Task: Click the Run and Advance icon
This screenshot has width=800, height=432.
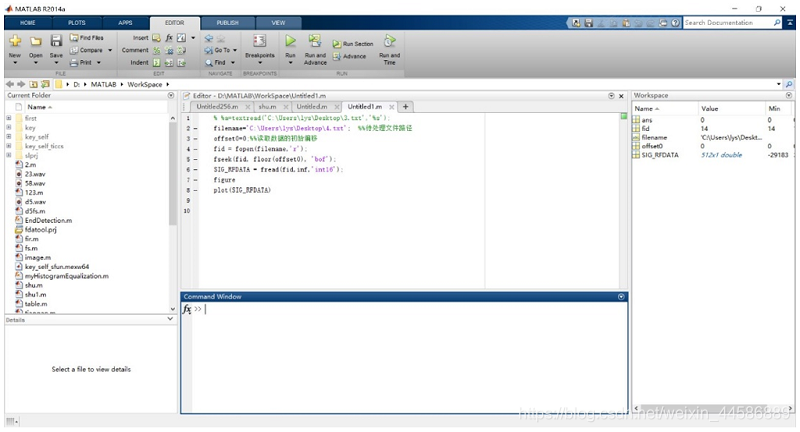Action: point(315,41)
